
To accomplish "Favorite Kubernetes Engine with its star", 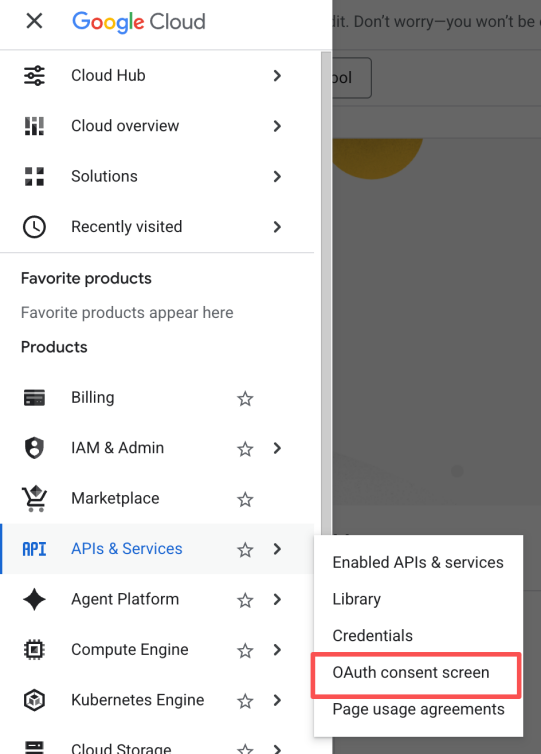I will [x=245, y=701].
